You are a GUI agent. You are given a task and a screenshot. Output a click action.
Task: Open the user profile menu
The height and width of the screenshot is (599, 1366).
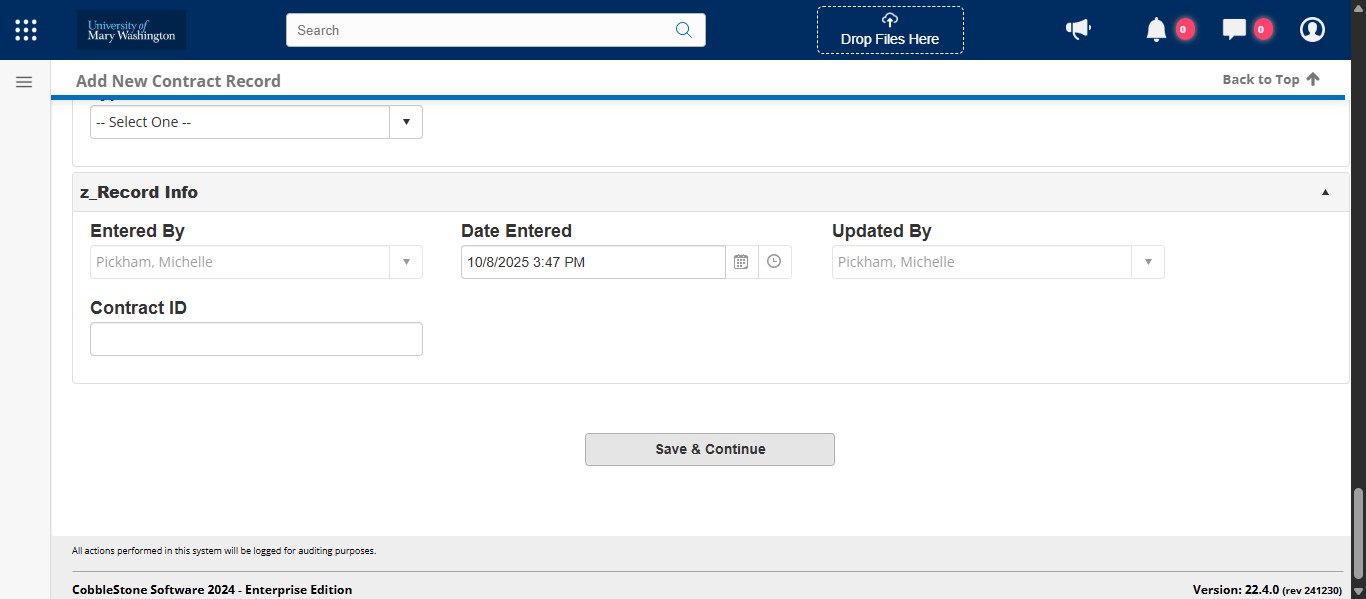click(x=1312, y=30)
